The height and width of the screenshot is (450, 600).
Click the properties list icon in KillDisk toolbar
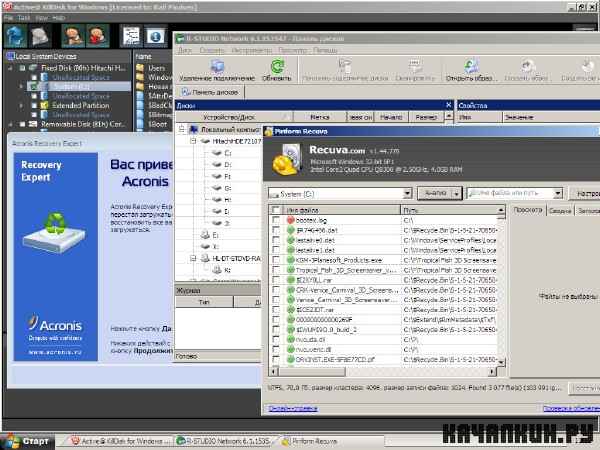(131, 36)
